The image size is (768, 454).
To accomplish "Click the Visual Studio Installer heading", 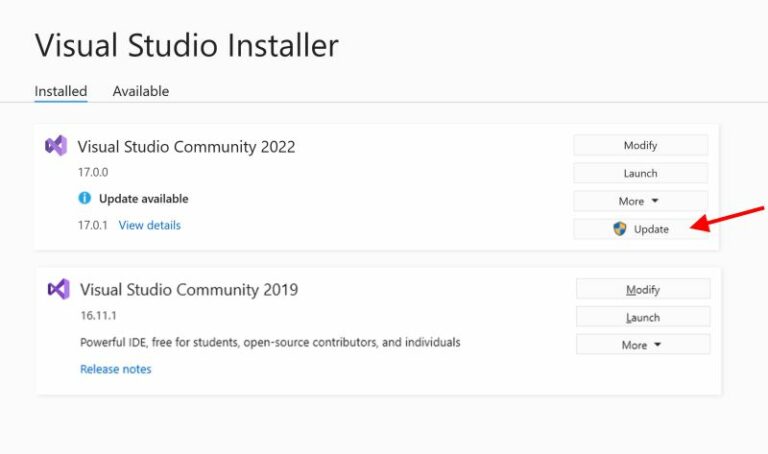I will pyautogui.click(x=187, y=45).
